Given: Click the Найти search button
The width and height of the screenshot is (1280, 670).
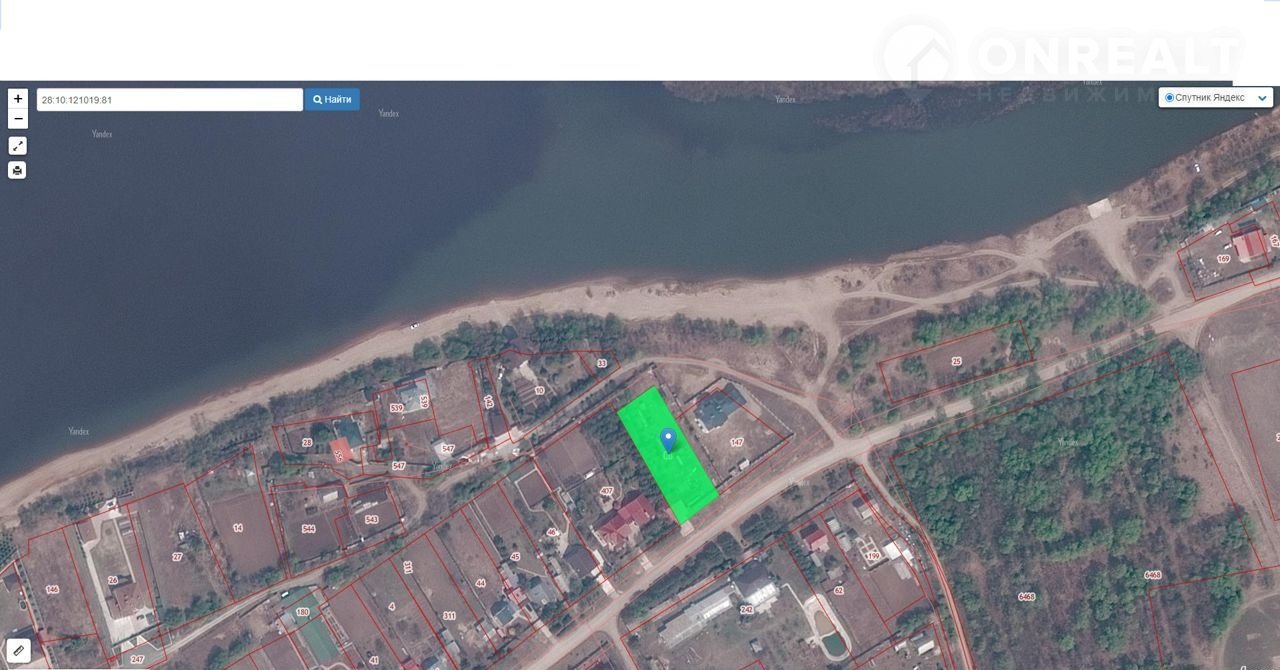Looking at the screenshot, I should (x=332, y=100).
